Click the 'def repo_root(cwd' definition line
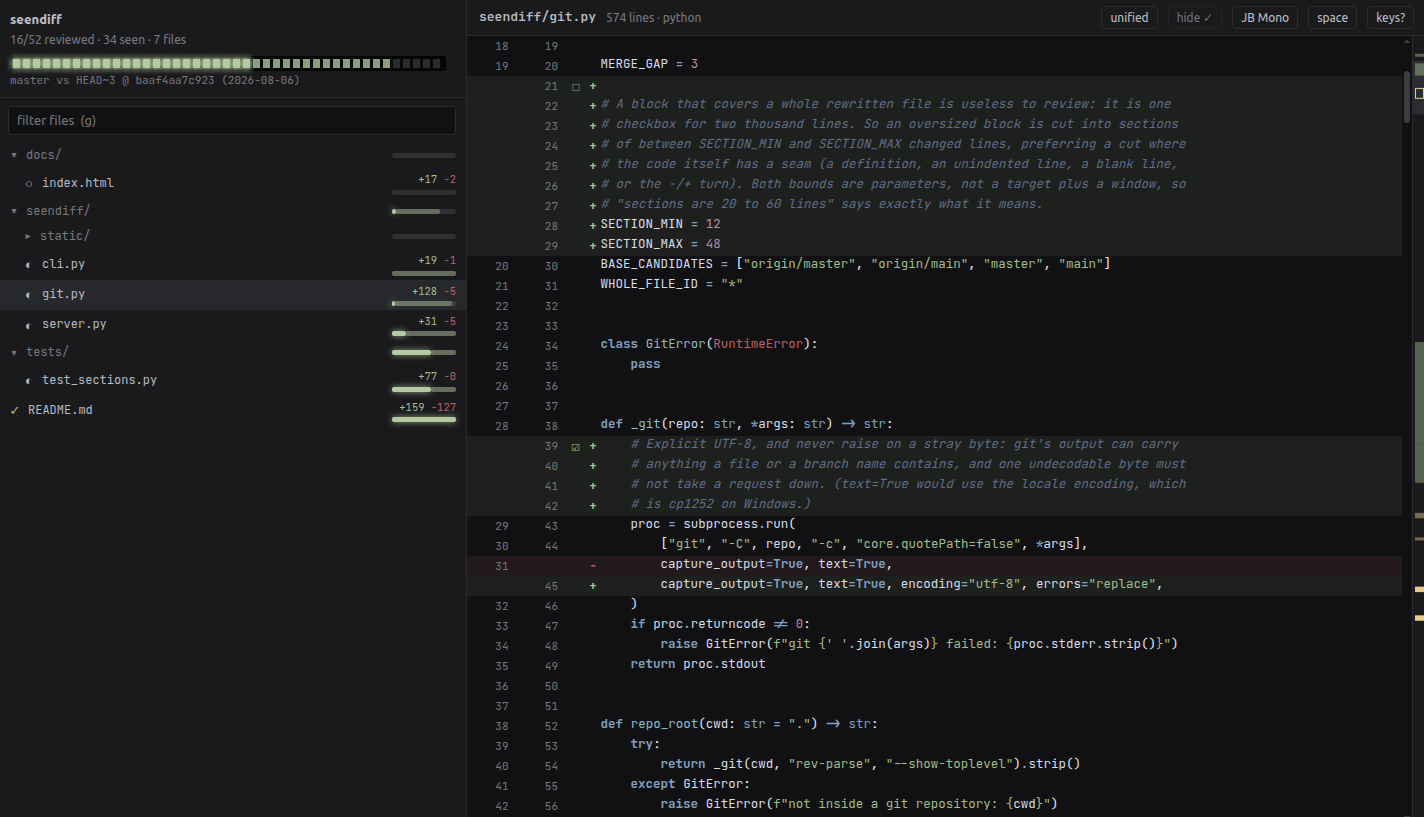This screenshot has height=817, width=1424. coord(738,724)
